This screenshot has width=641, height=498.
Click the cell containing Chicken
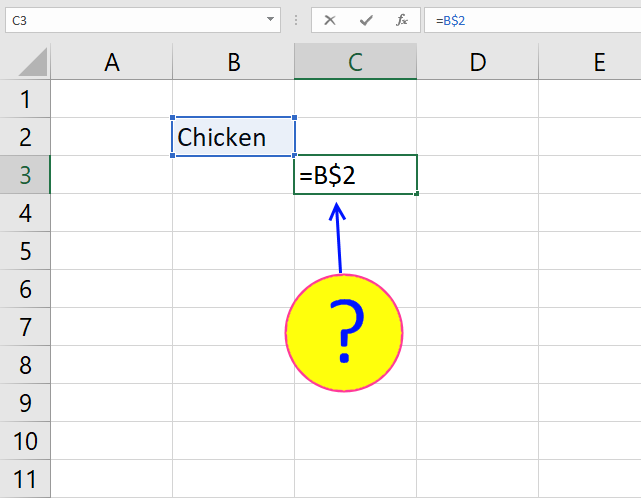[x=233, y=137]
